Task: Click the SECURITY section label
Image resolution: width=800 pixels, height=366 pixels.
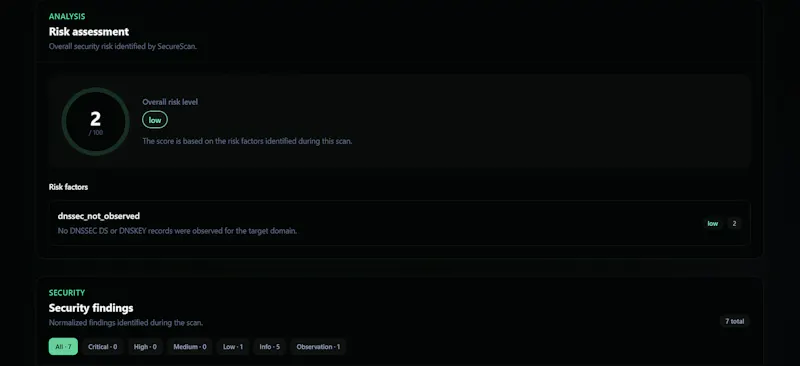Action: click(67, 293)
